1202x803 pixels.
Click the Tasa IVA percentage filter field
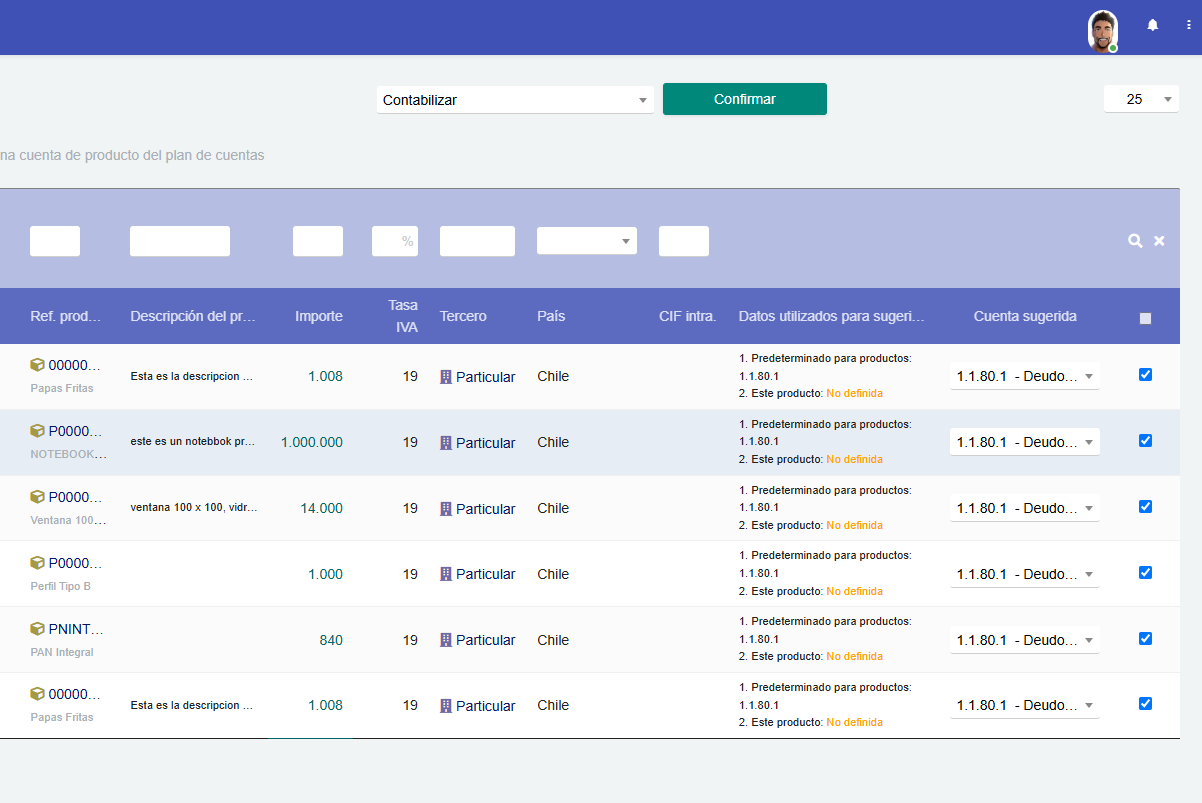click(x=394, y=241)
